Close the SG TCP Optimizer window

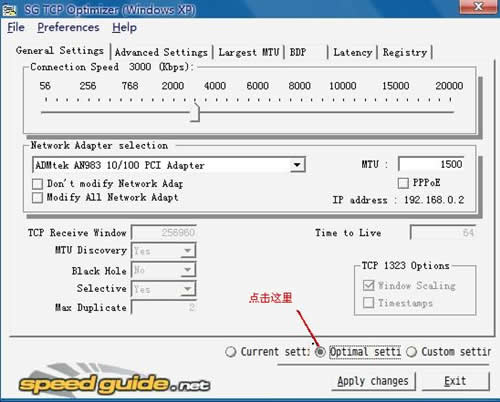pos(478,7)
